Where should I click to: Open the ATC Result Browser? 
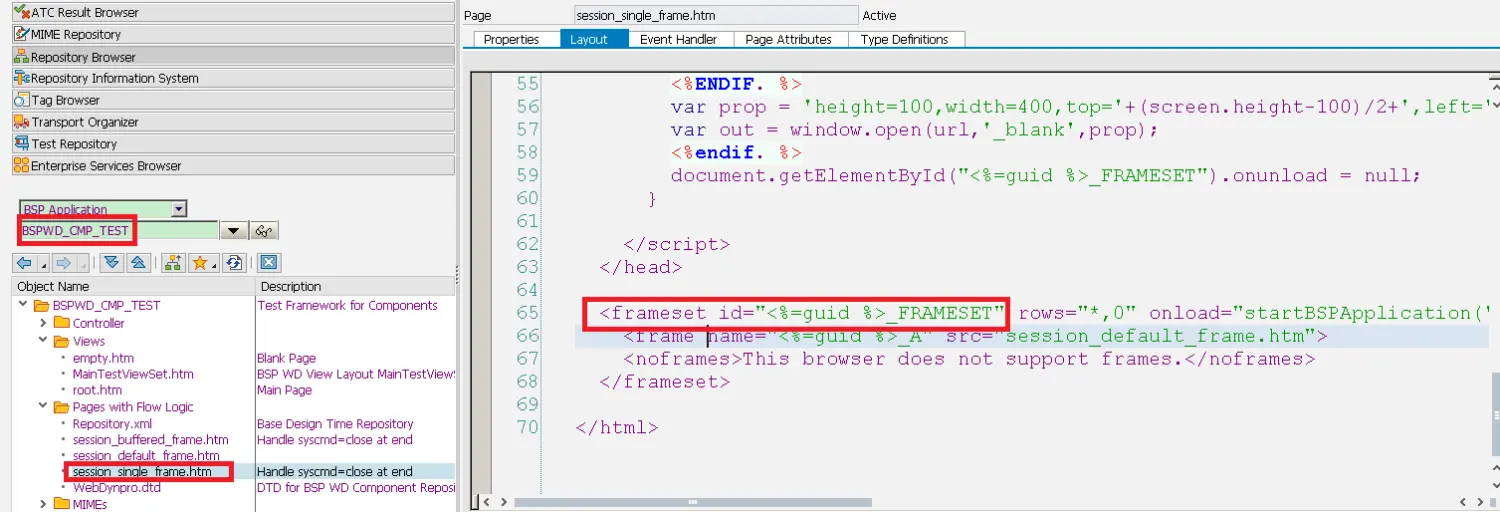click(x=233, y=12)
